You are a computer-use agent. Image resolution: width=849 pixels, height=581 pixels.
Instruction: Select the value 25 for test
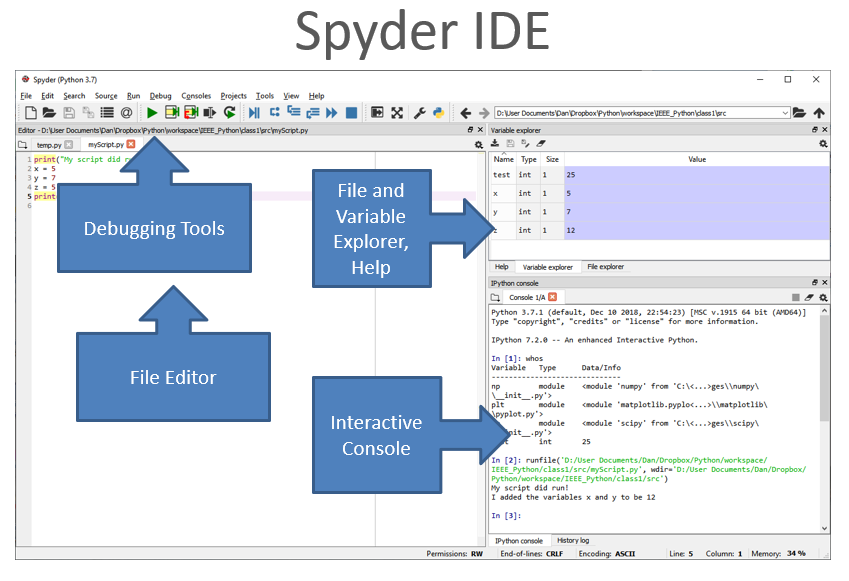pyautogui.click(x=697, y=175)
